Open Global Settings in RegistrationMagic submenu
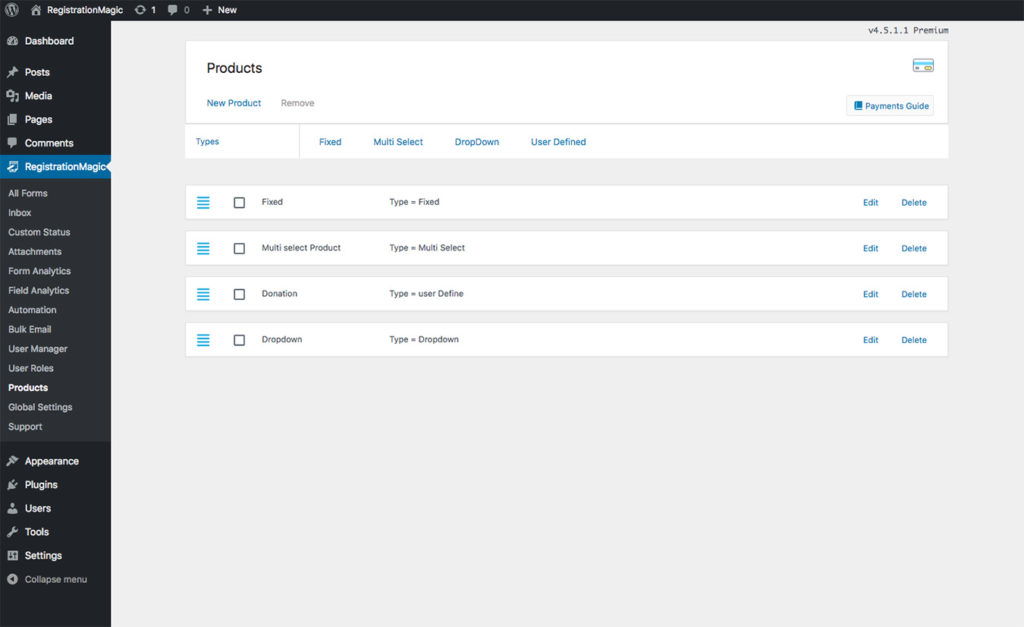The width and height of the screenshot is (1024, 627). [x=40, y=407]
